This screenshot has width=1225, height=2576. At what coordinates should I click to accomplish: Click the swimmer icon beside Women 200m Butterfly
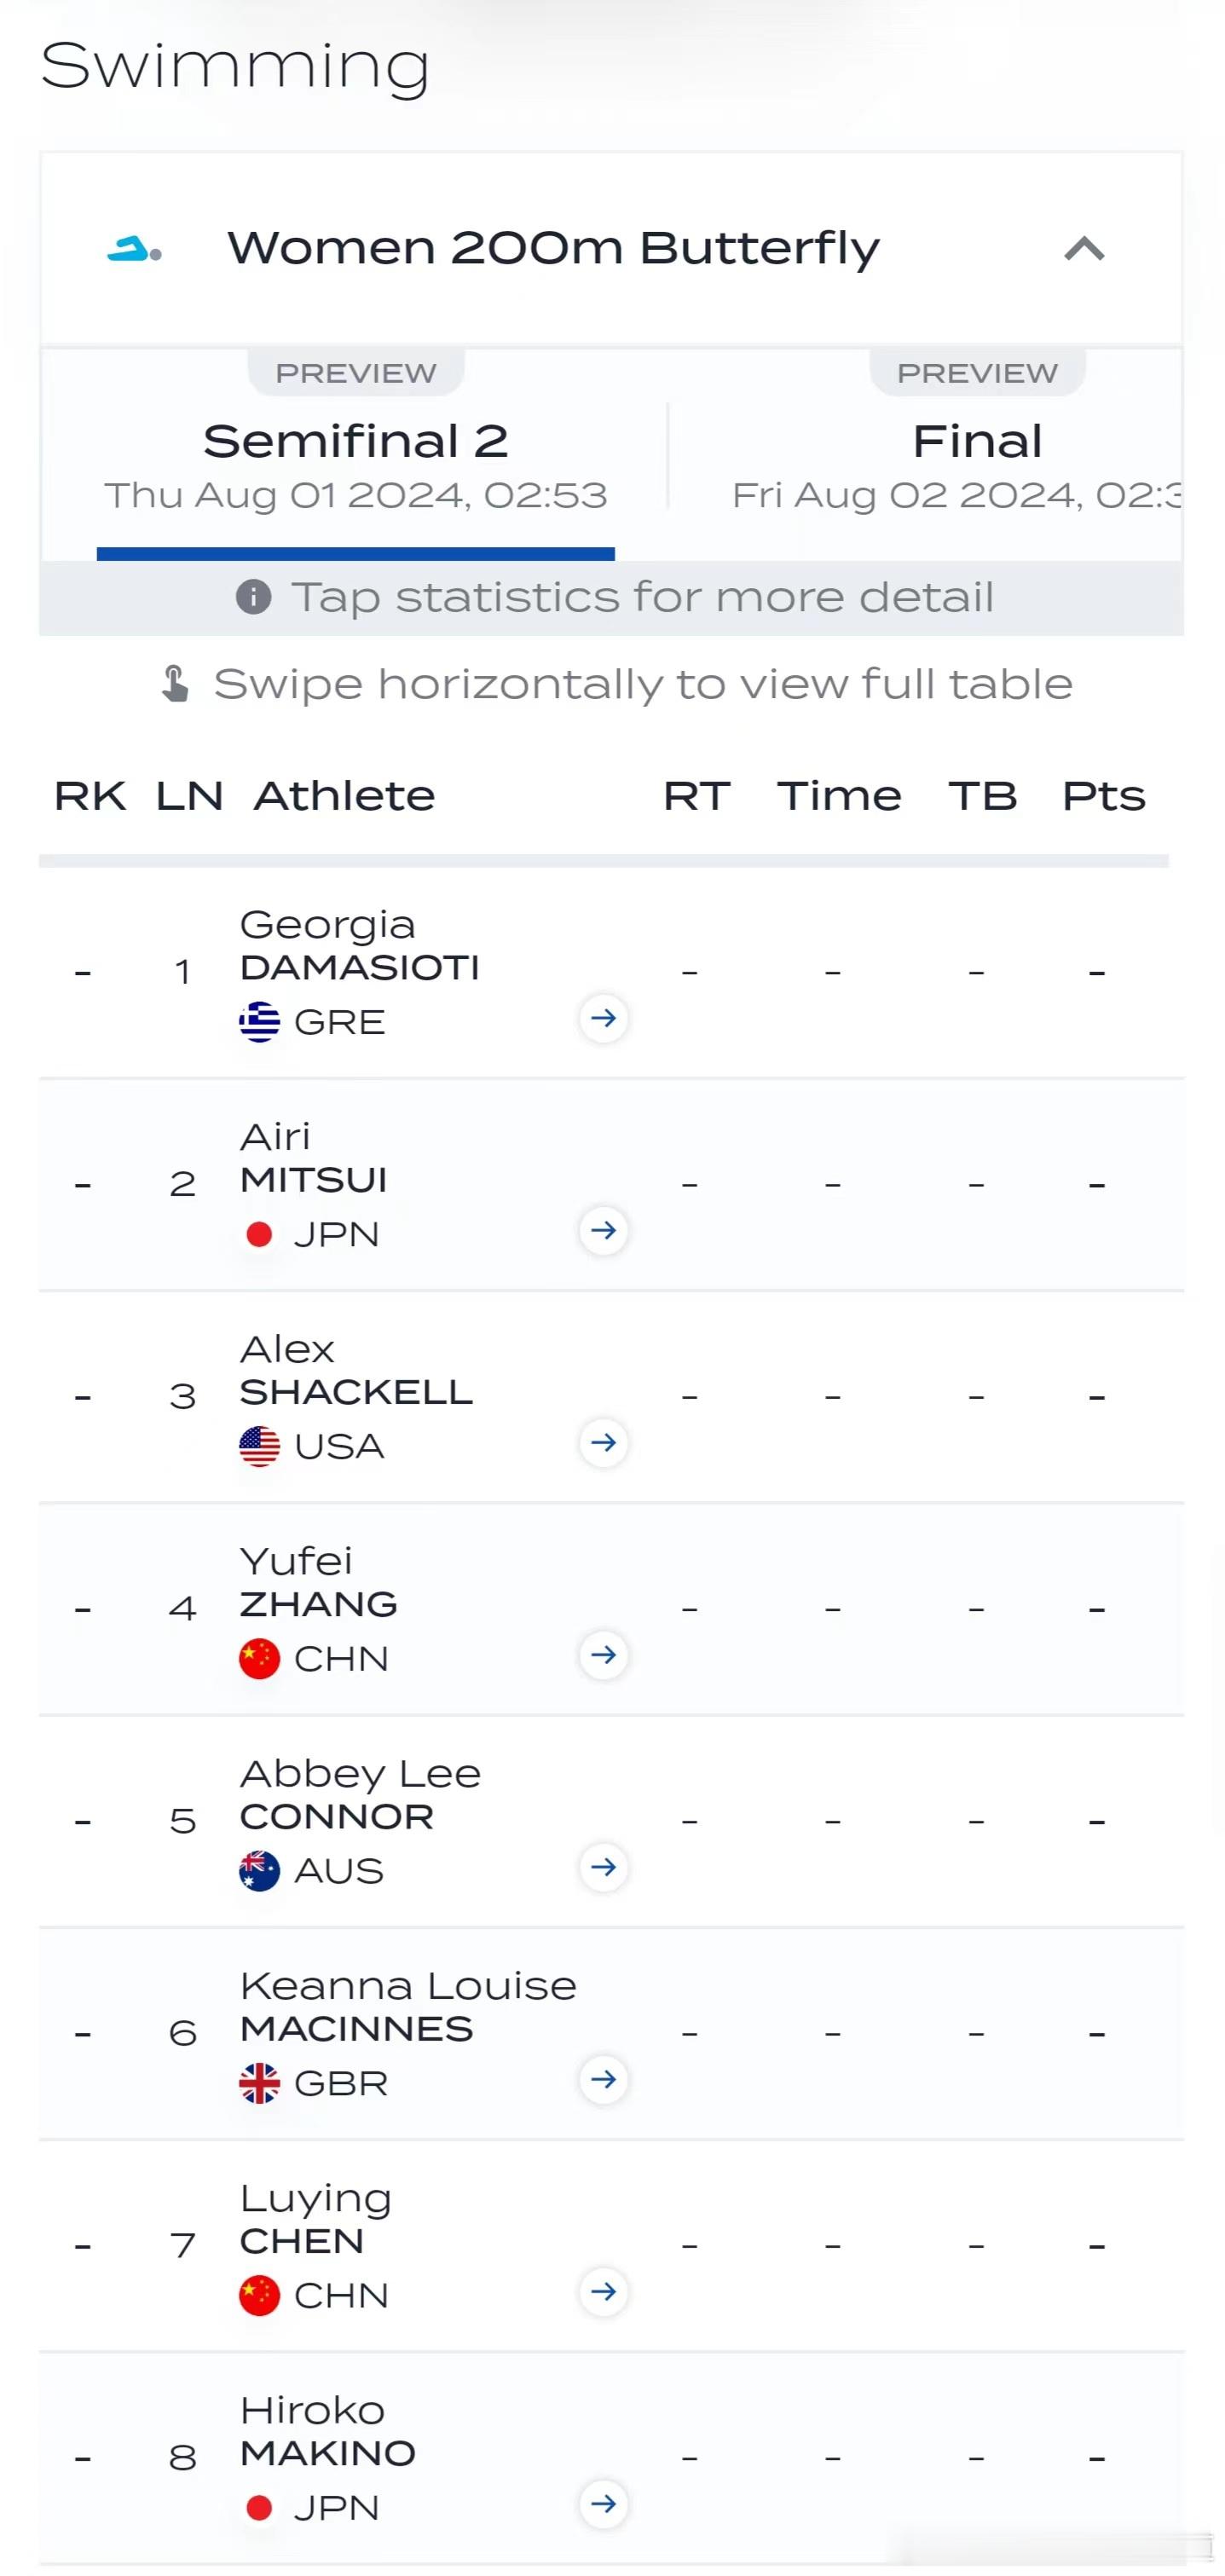pyautogui.click(x=134, y=249)
